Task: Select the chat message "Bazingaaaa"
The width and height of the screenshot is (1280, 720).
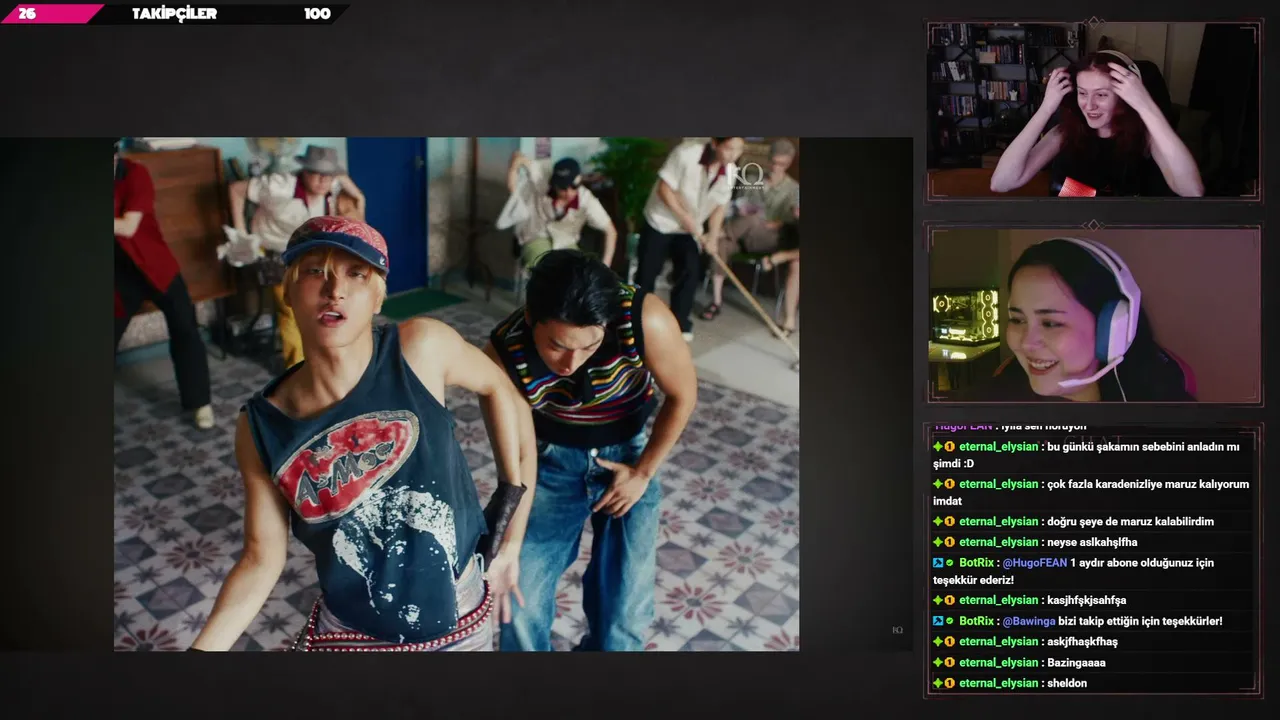Action: [x=1076, y=662]
